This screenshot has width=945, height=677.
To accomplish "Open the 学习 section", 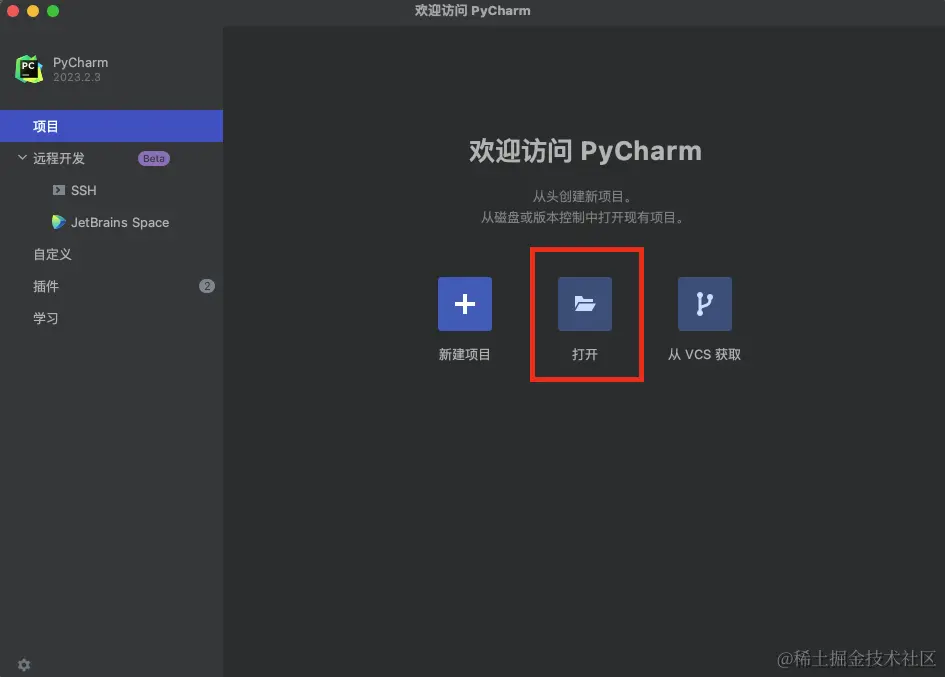I will [111, 318].
